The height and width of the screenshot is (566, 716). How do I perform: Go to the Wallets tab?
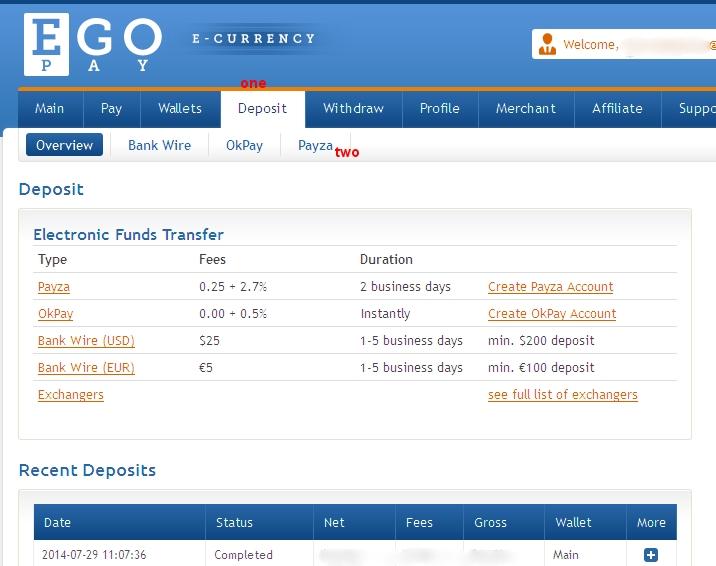point(180,109)
